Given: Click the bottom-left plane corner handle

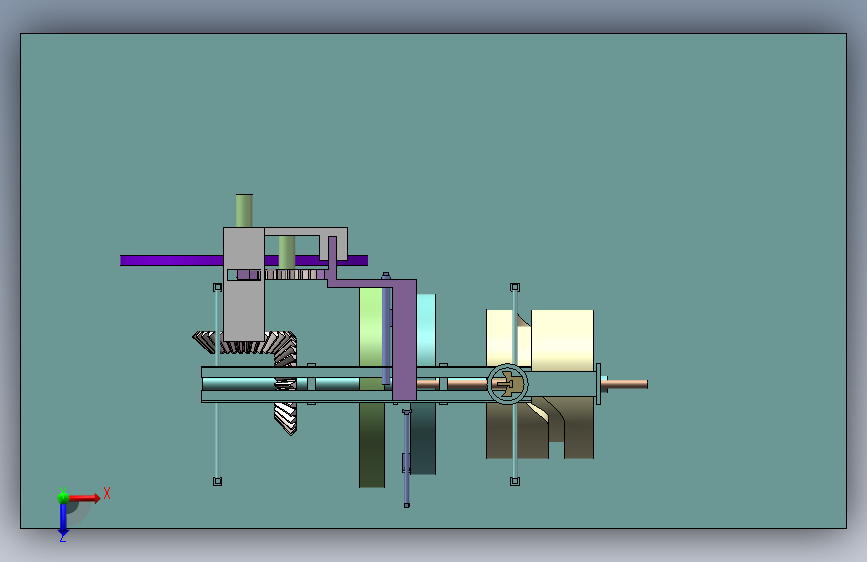Looking at the screenshot, I should 217,481.
